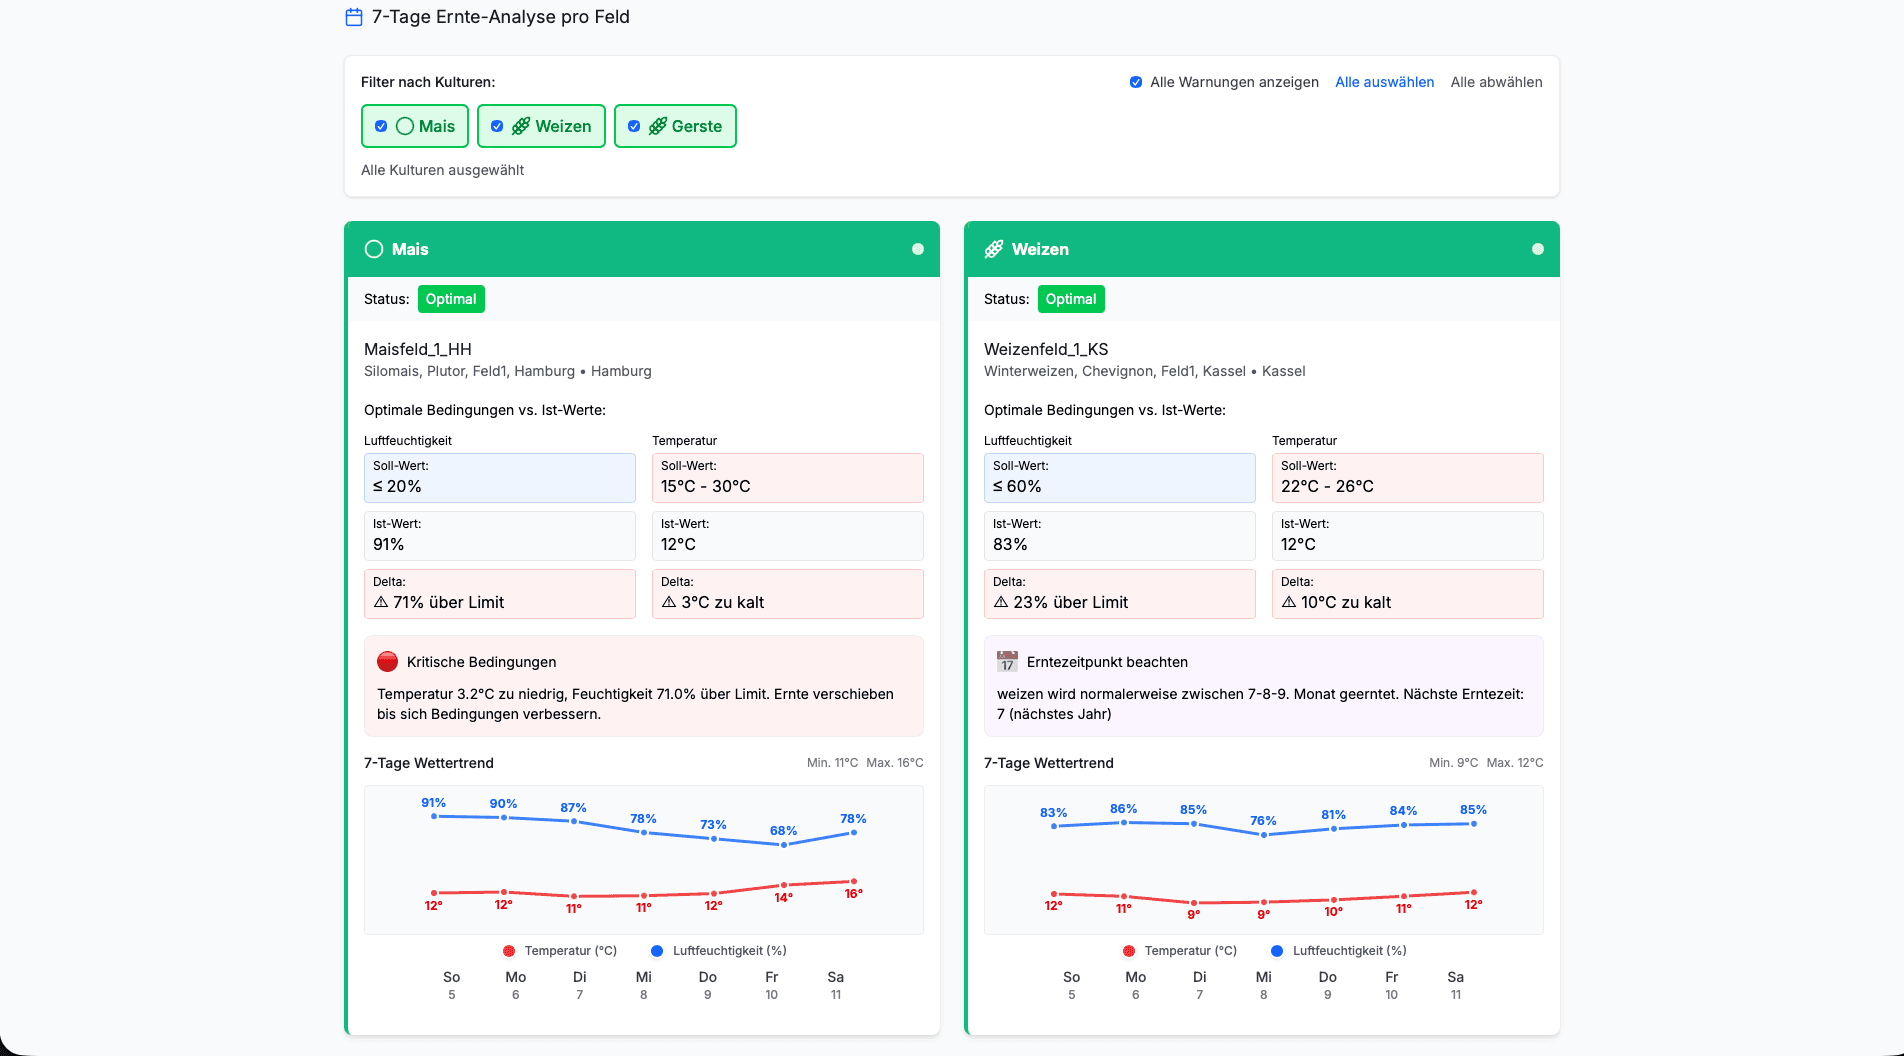Click the Erntezeitpunkt beachten notice box
The image size is (1904, 1056).
(1264, 686)
